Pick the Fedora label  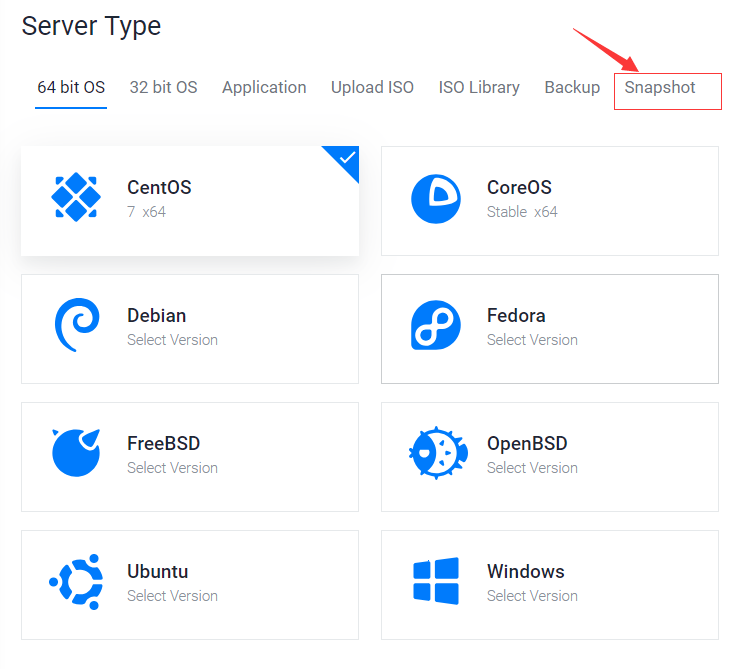click(516, 316)
